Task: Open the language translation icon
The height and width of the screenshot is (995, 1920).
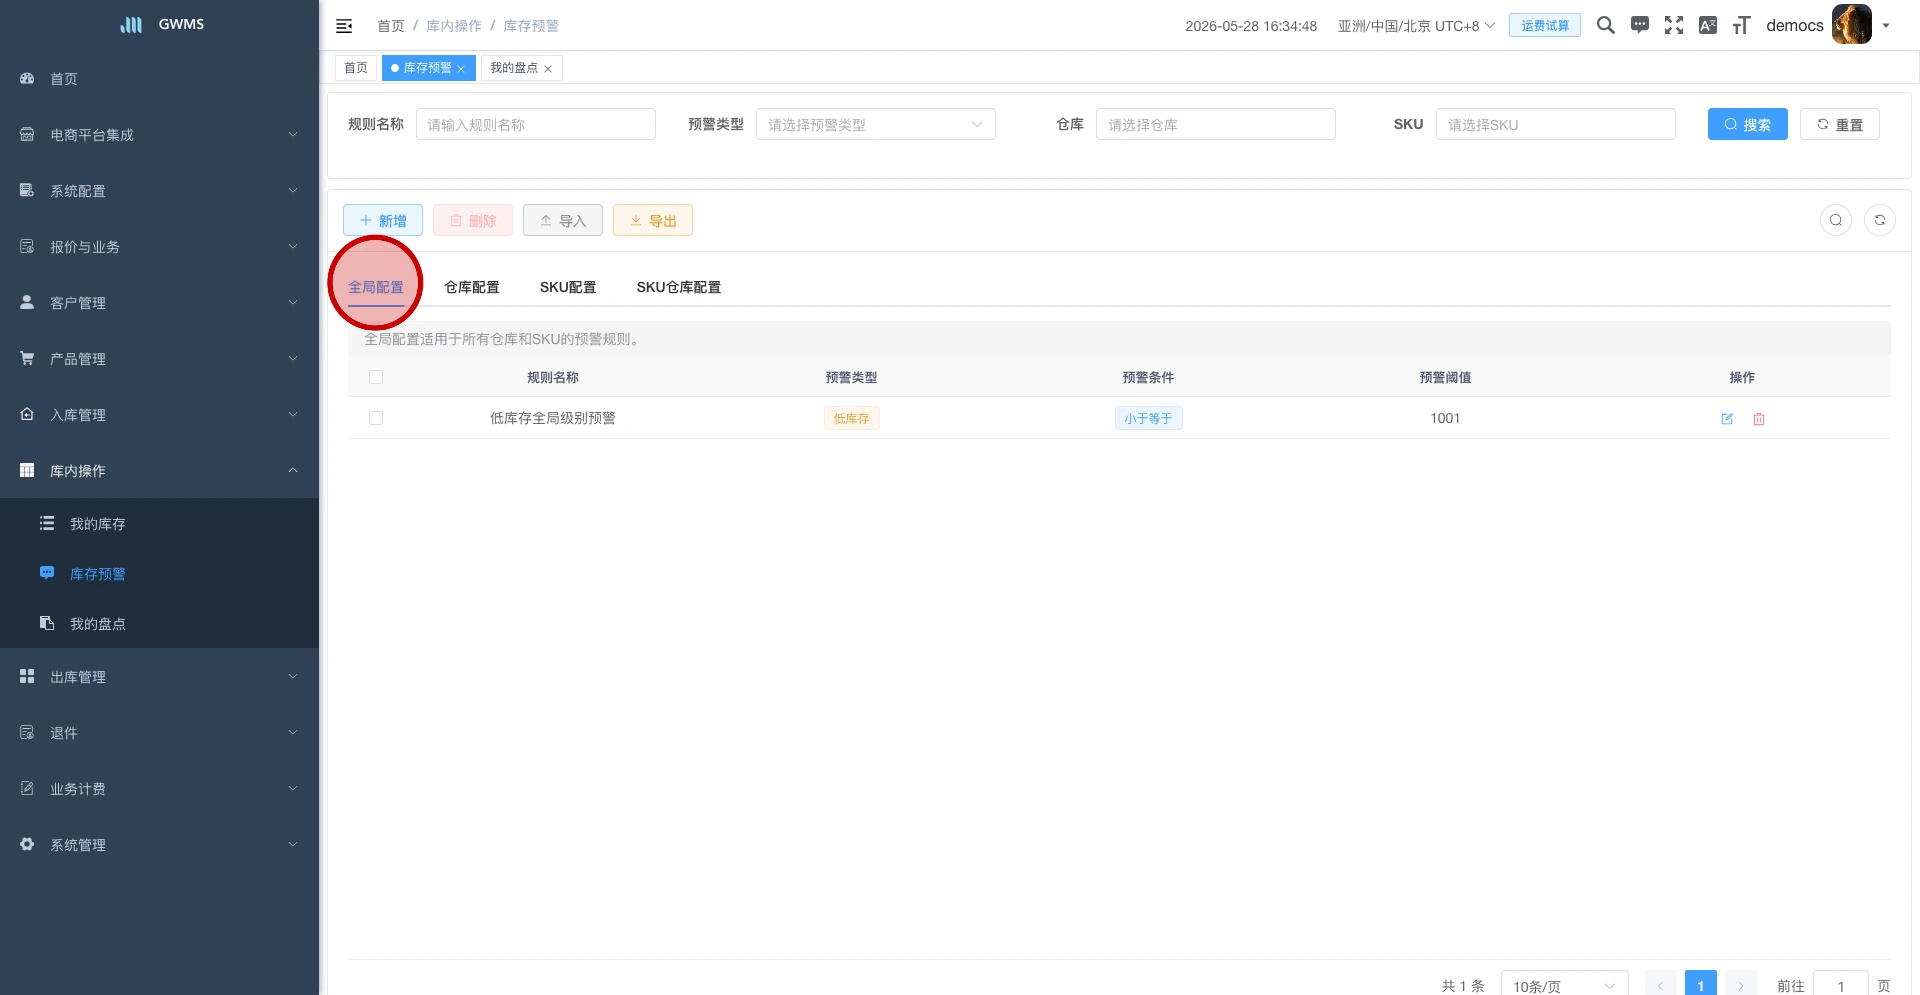Action: tap(1708, 25)
